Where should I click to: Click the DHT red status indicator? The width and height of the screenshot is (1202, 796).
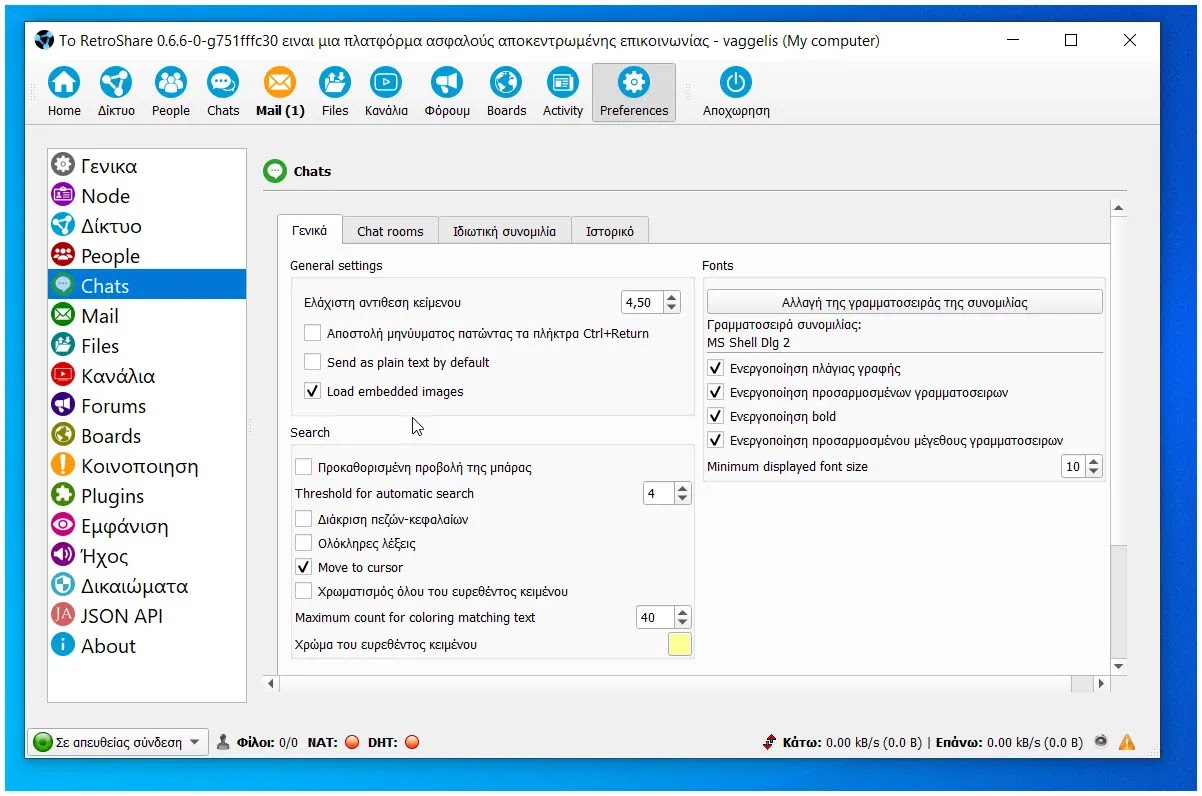[x=411, y=742]
